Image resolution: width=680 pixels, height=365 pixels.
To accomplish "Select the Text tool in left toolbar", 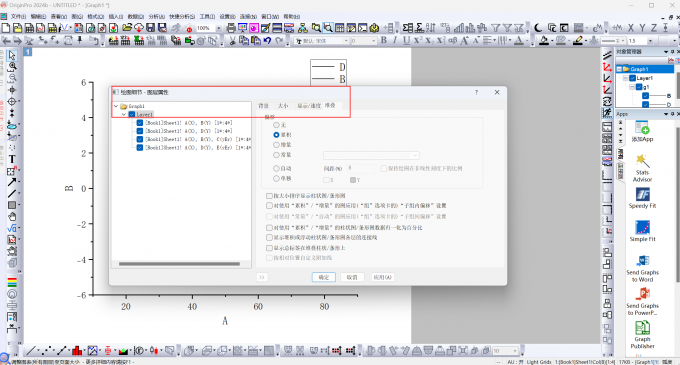I will click(12, 159).
